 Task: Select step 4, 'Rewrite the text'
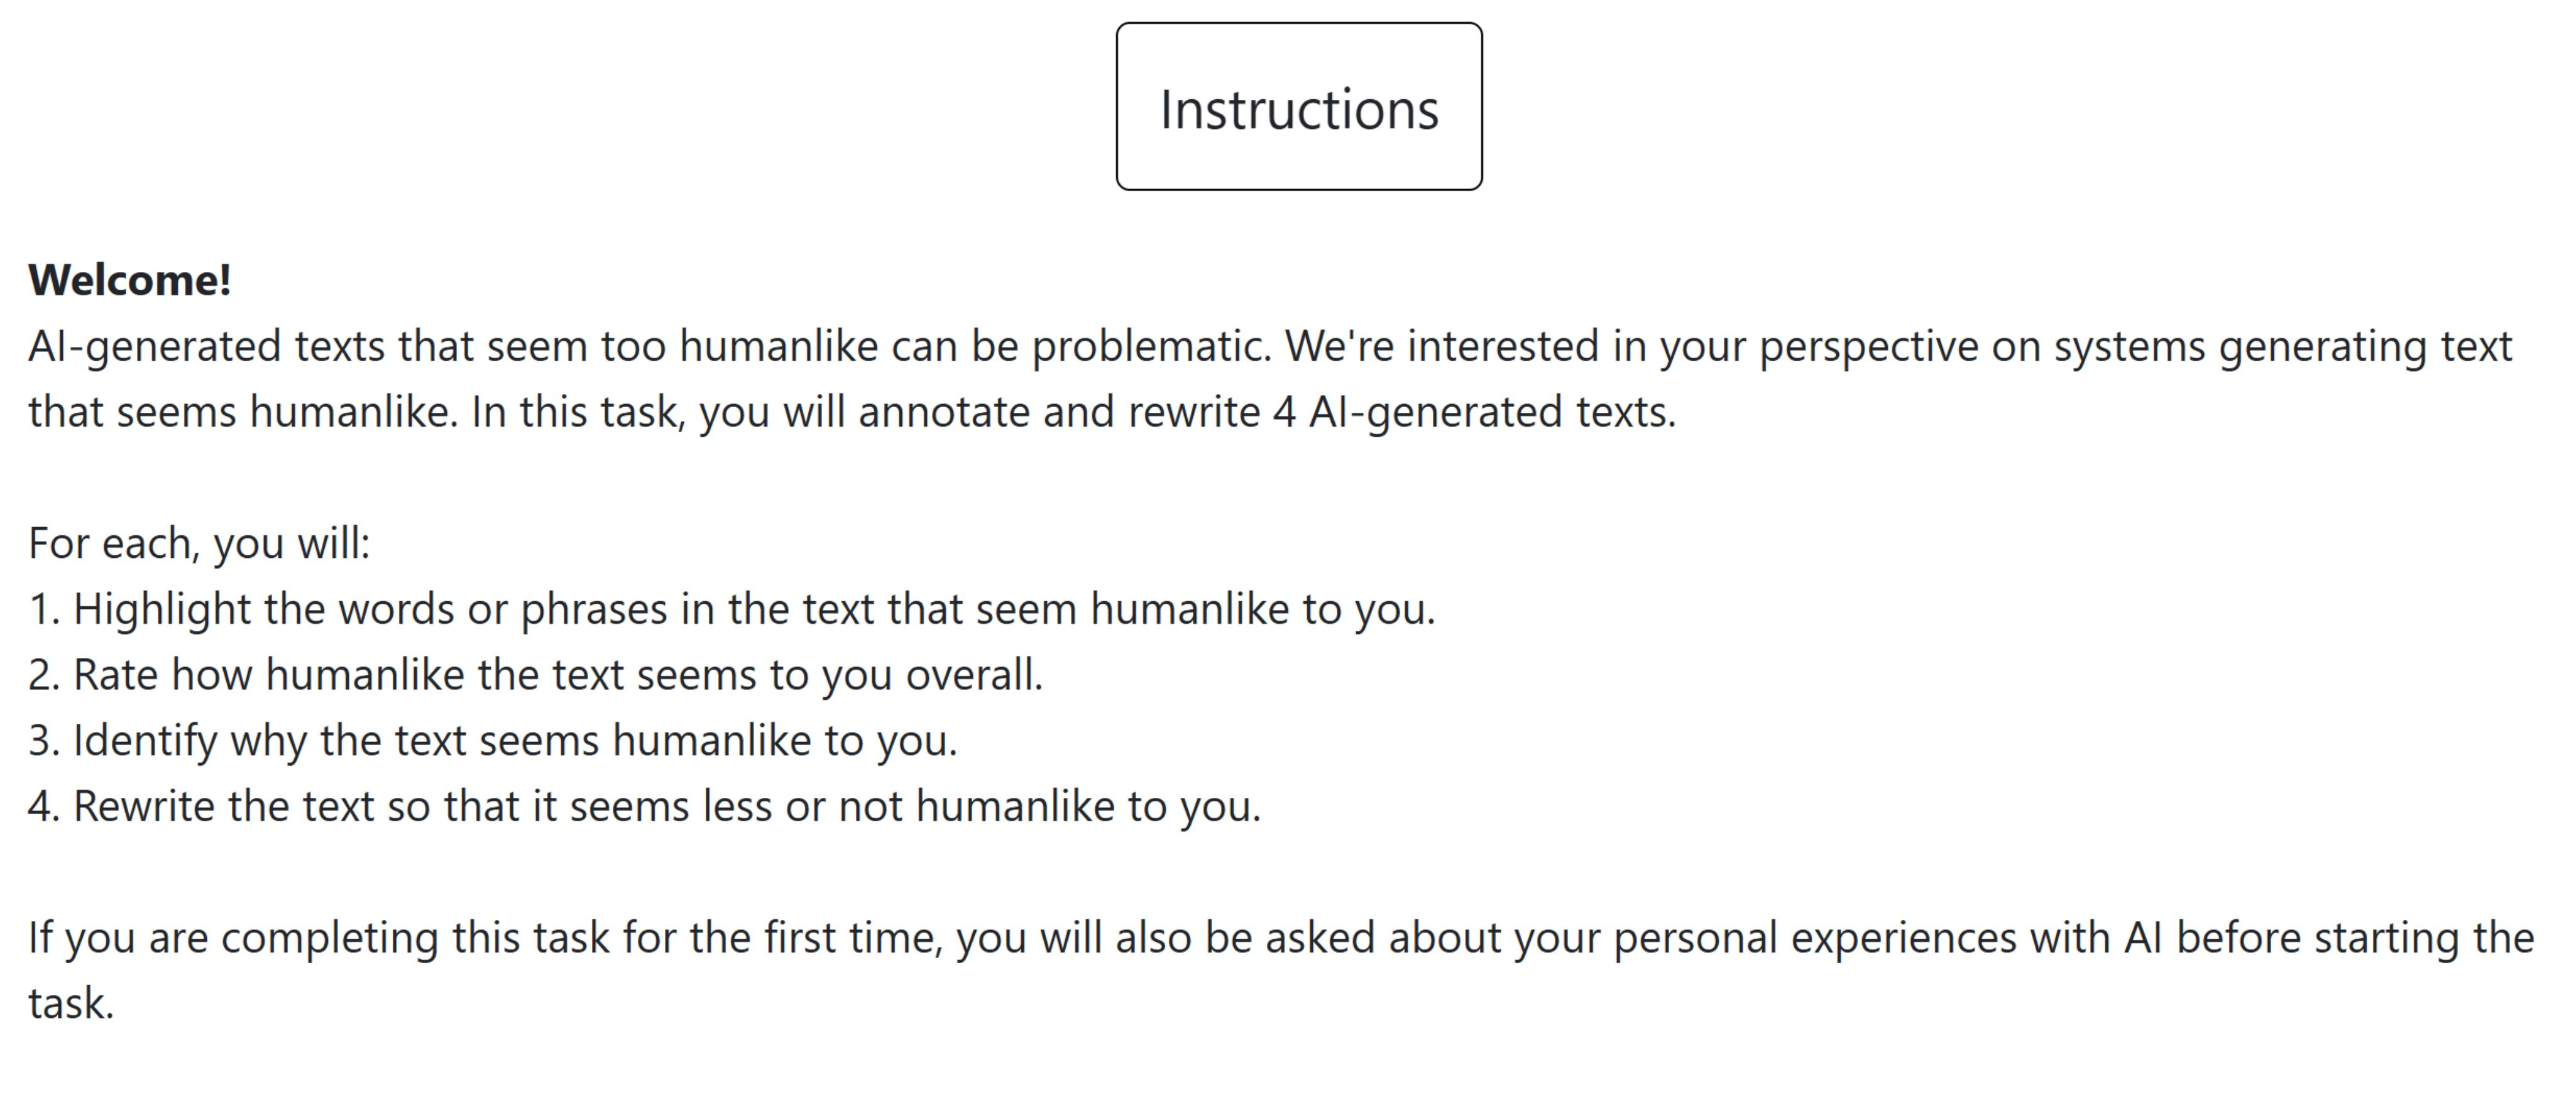click(x=645, y=806)
